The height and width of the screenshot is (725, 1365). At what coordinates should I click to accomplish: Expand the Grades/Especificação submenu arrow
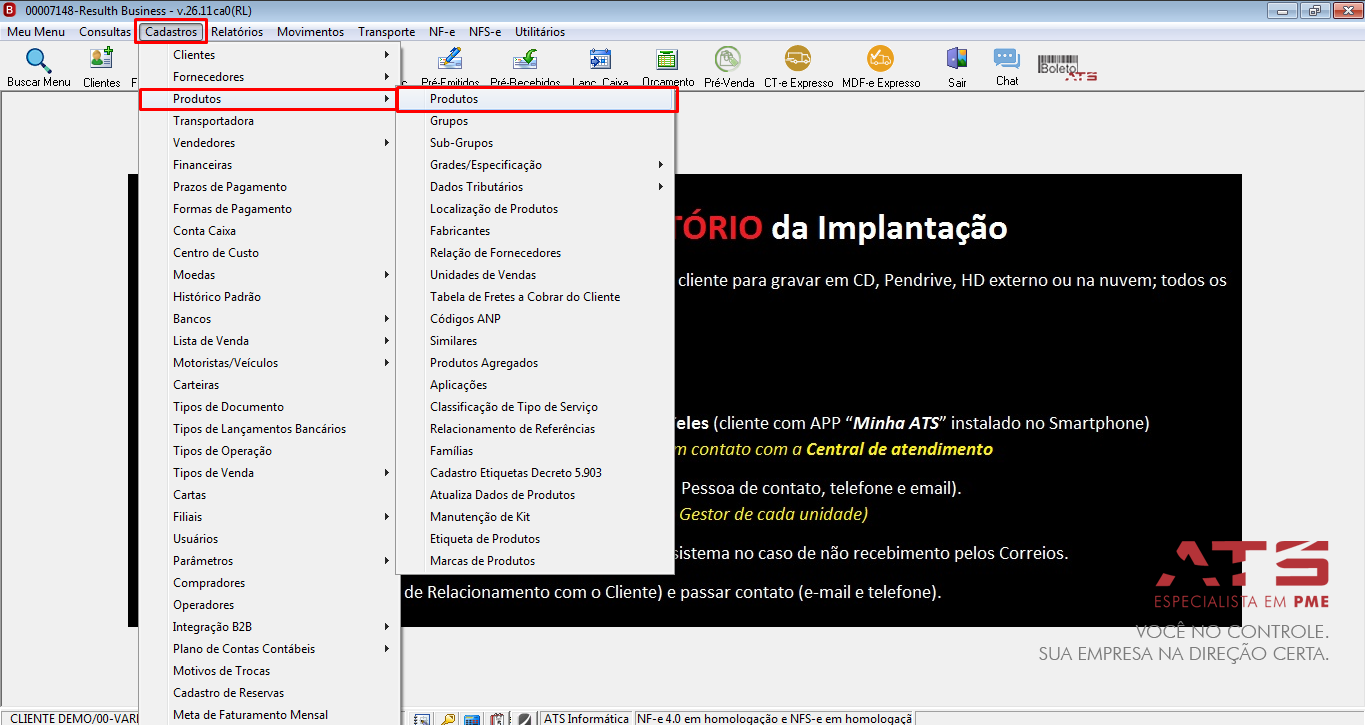661,165
